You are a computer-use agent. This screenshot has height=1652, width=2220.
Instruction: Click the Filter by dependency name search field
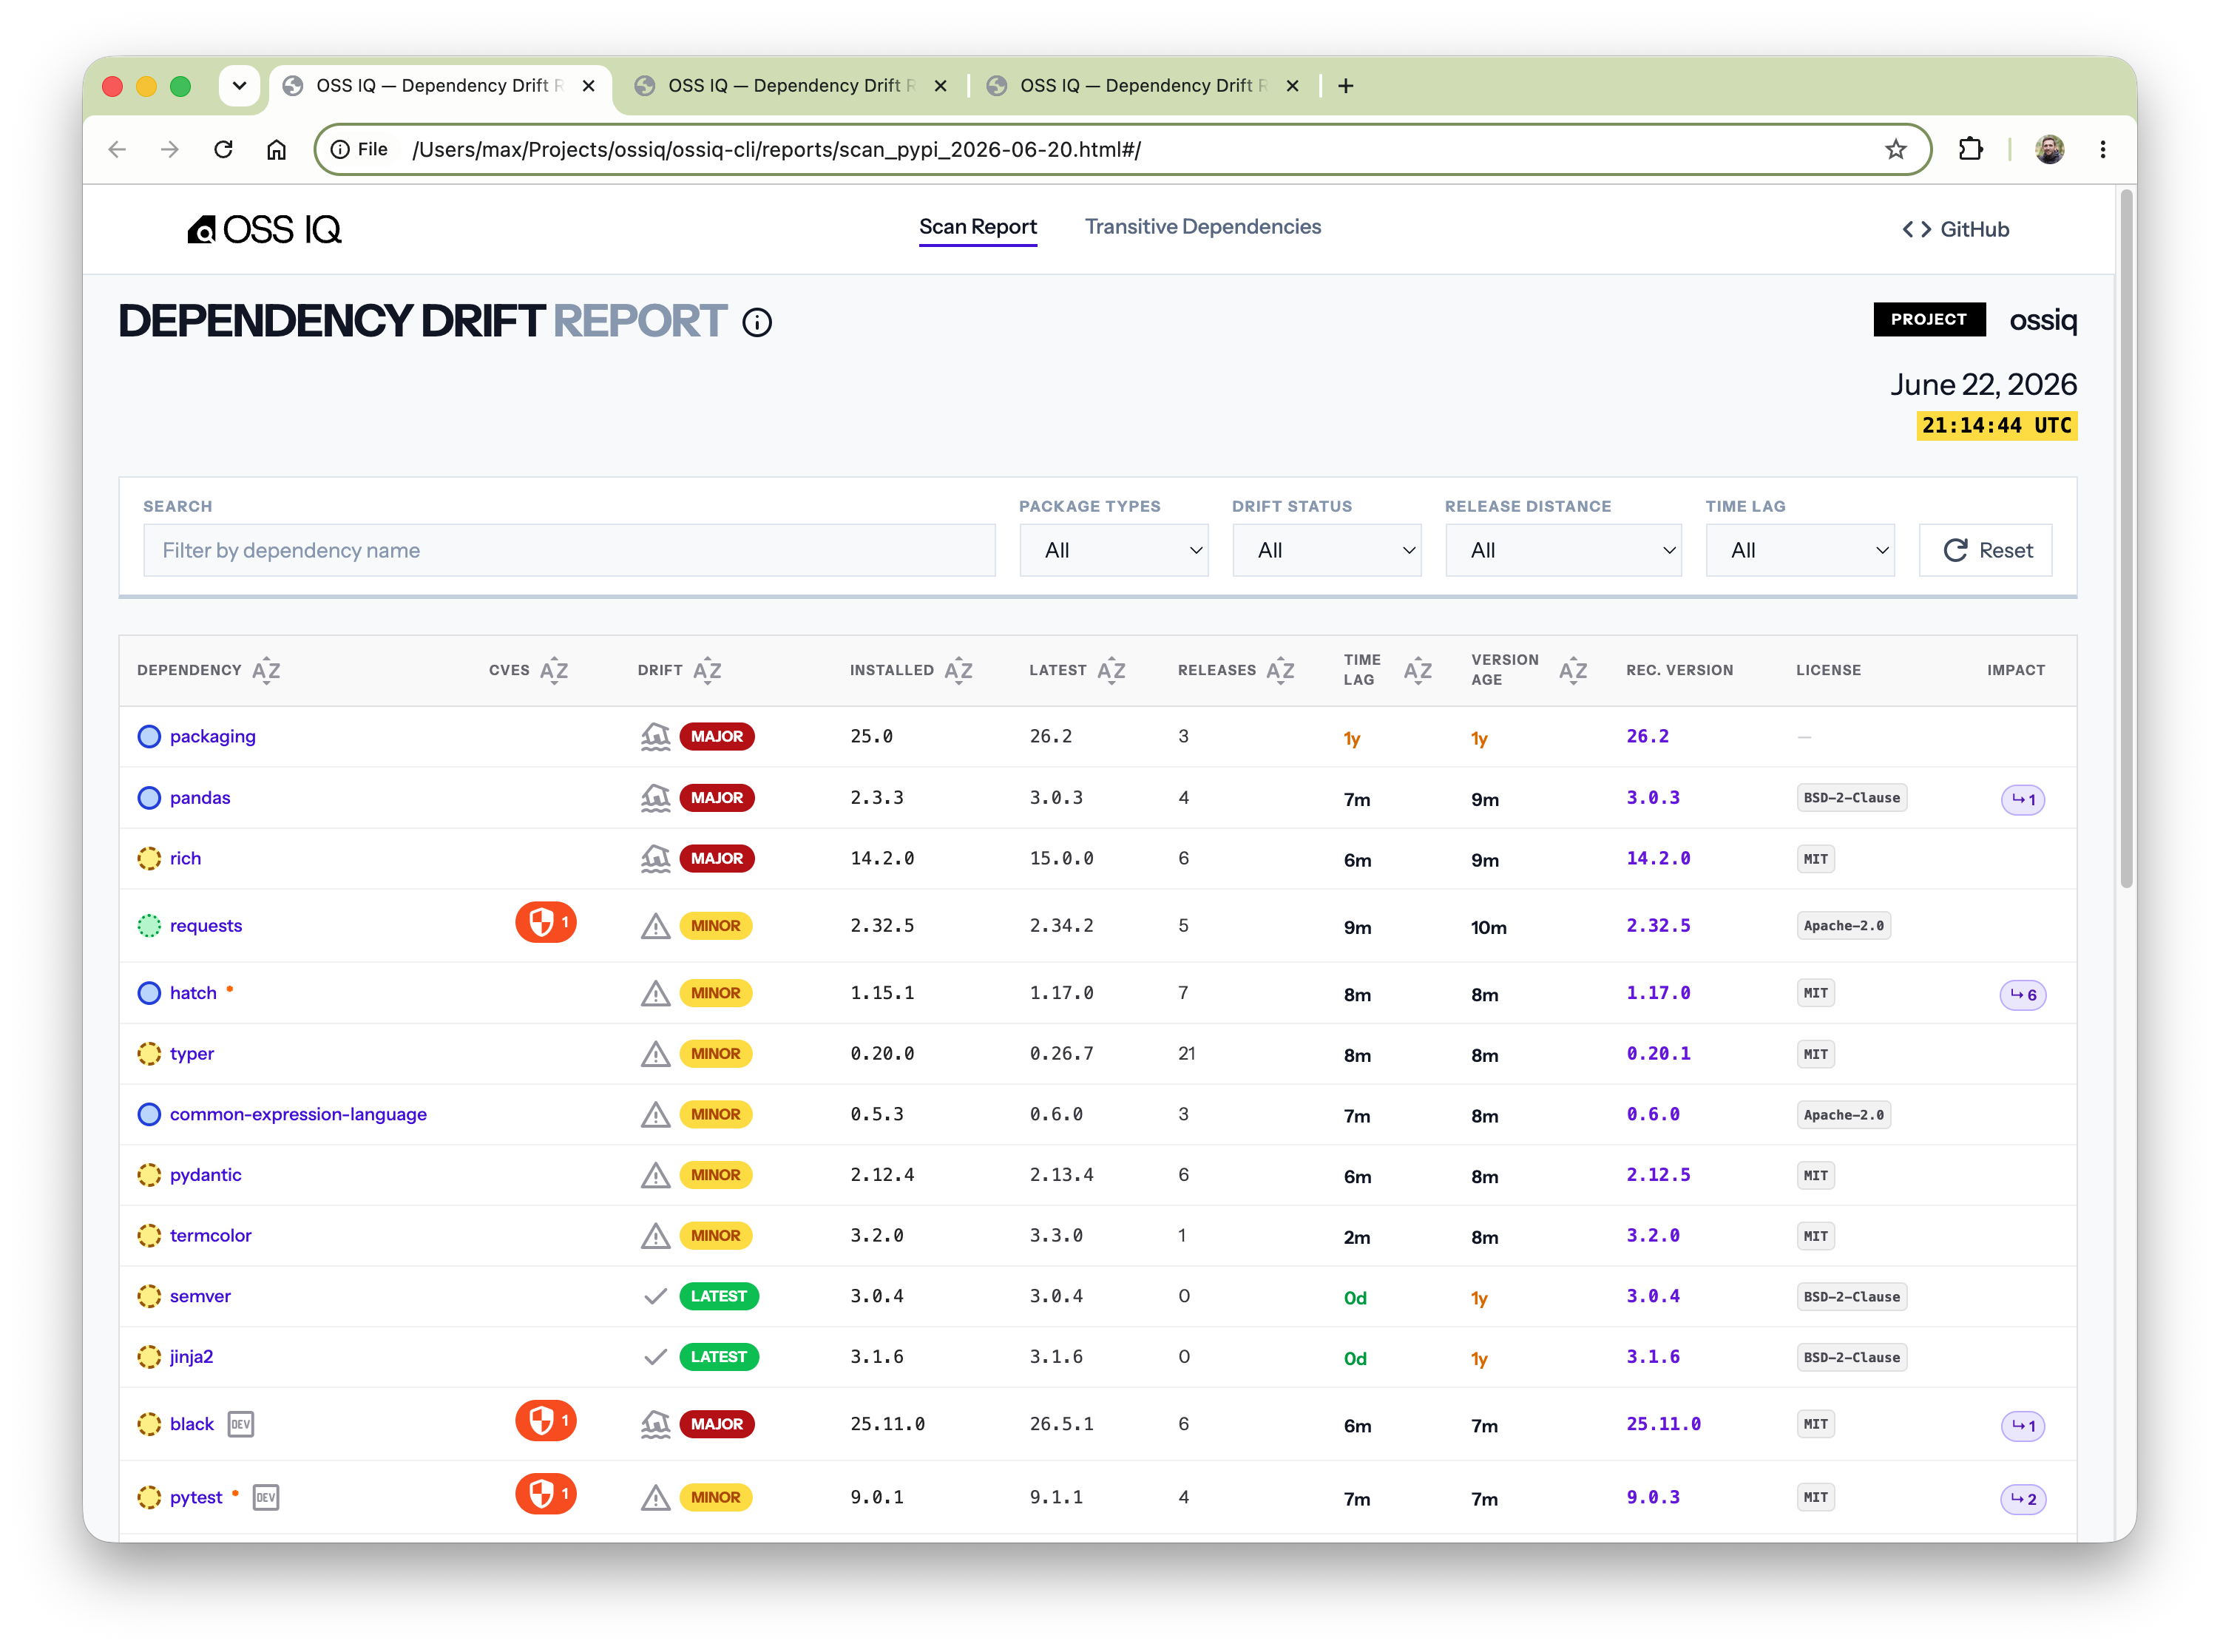[x=569, y=550]
